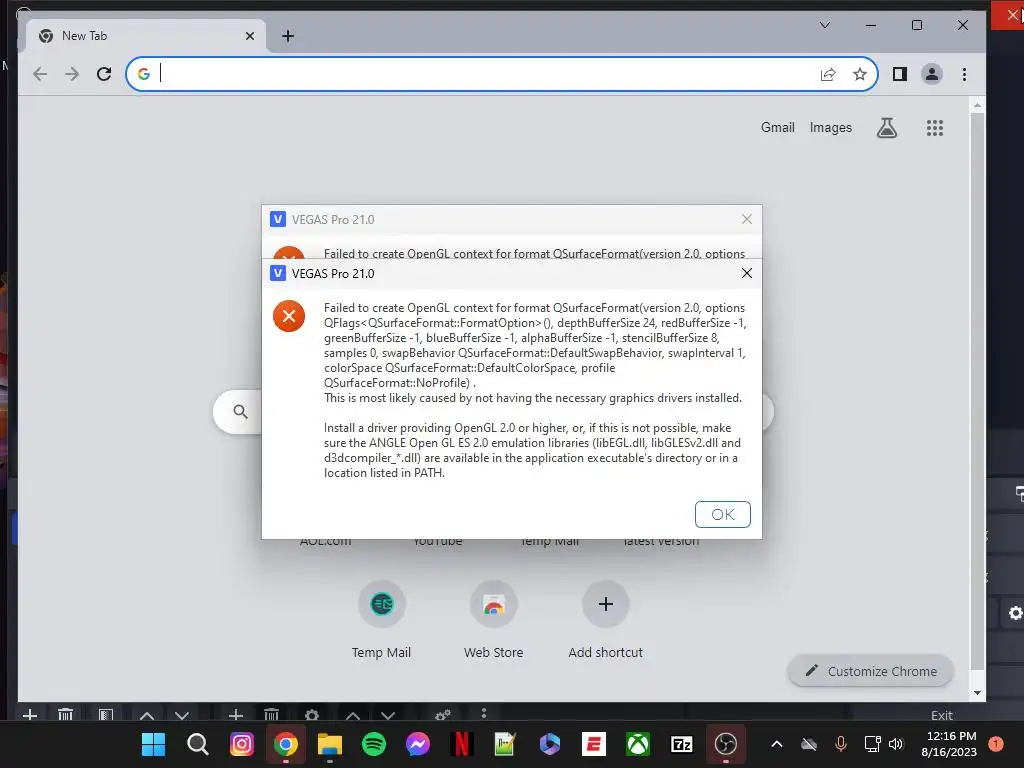Open Chrome's three-dot menu

(x=964, y=74)
